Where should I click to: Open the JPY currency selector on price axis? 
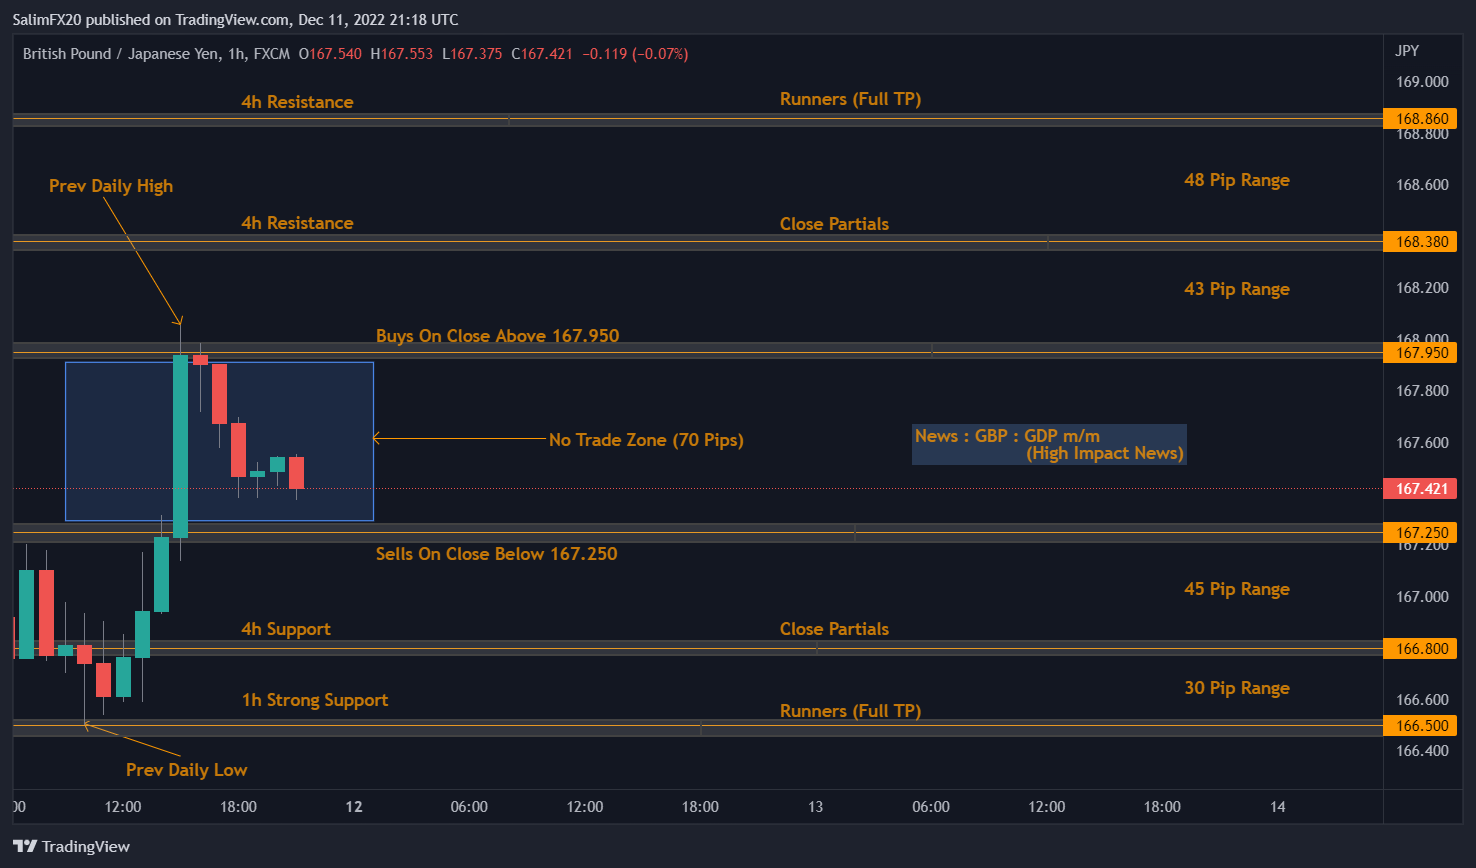pos(1407,51)
